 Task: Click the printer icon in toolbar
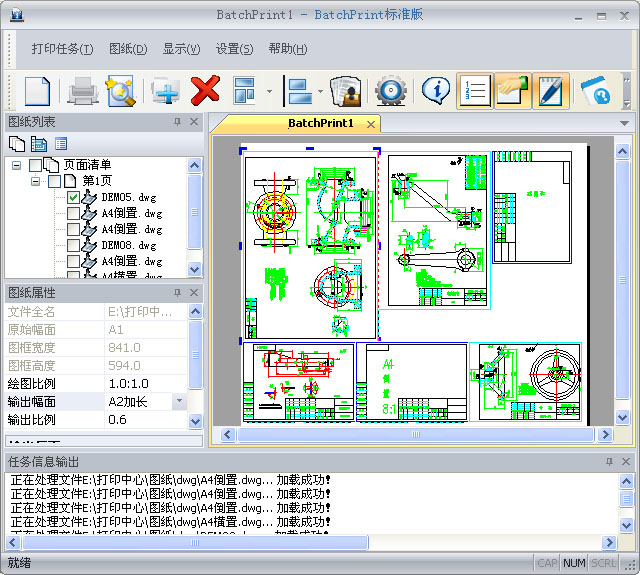tap(81, 91)
